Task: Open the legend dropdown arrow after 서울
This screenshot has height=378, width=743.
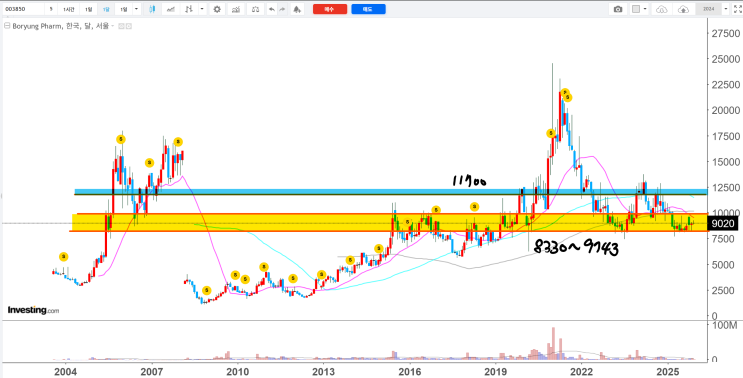Action: point(112,26)
